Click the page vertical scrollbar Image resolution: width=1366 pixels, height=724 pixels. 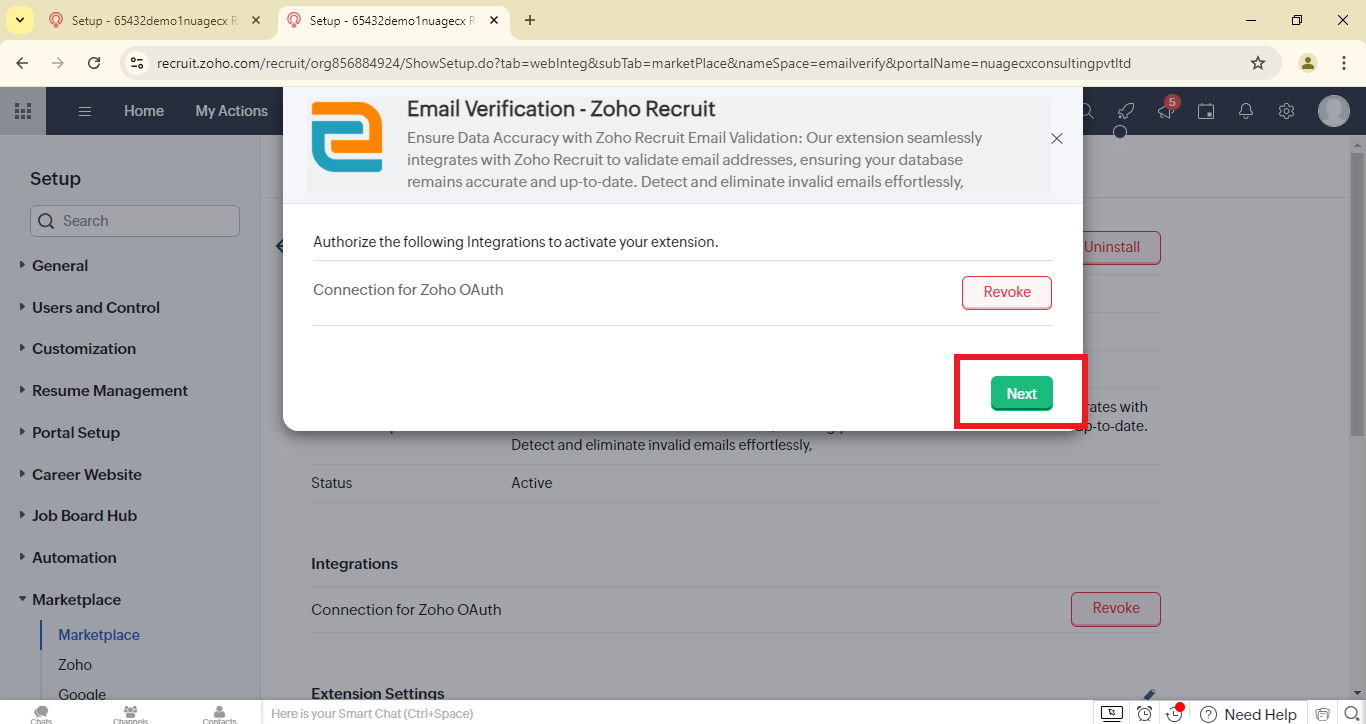[x=1357, y=294]
